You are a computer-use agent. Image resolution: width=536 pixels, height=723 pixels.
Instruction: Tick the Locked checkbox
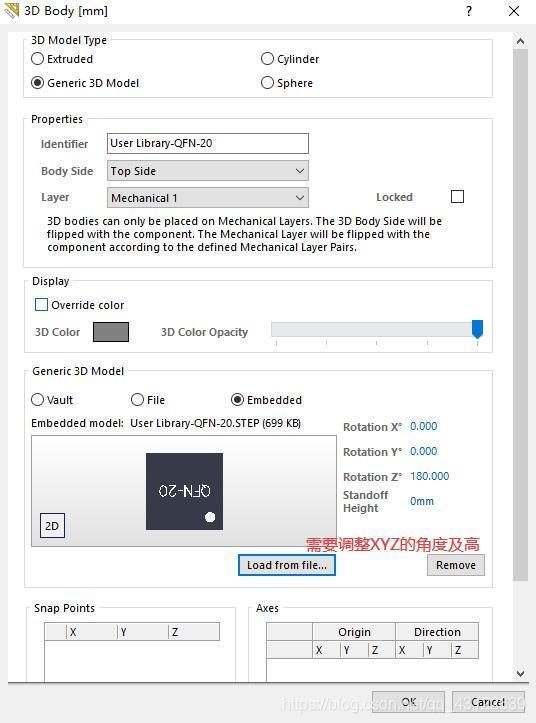coord(457,197)
